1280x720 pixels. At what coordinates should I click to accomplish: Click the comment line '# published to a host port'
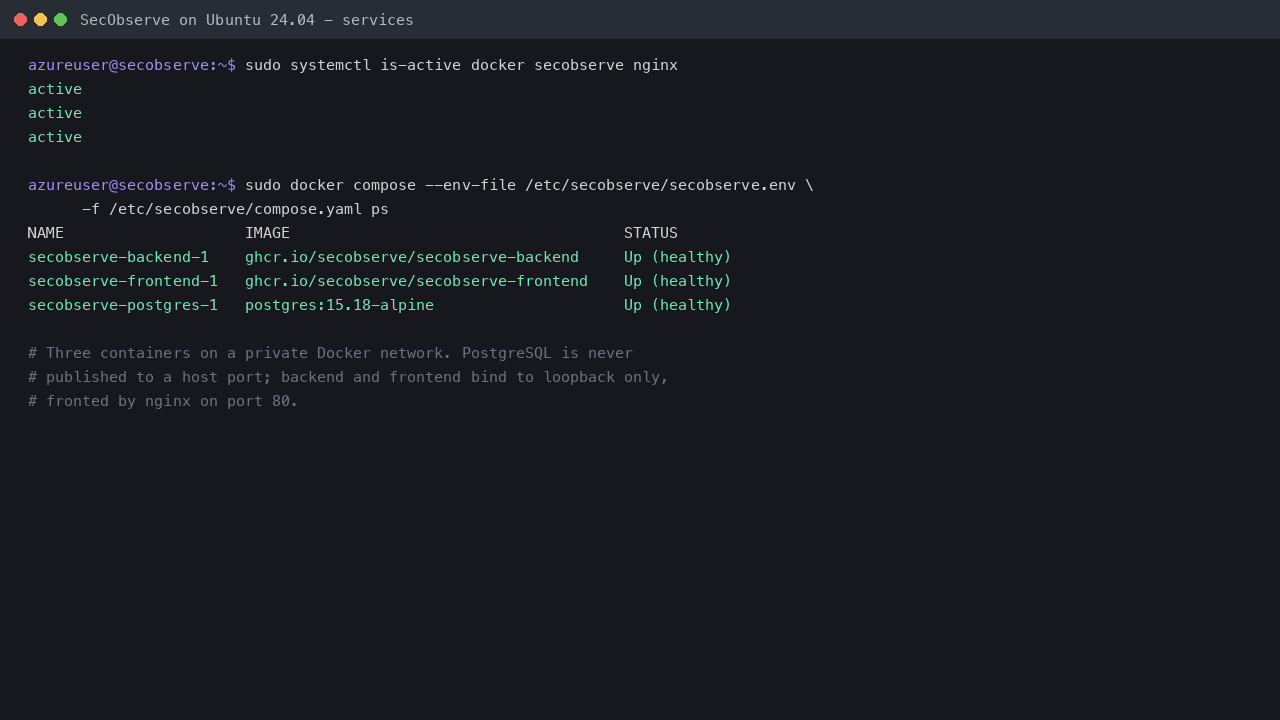[348, 377]
